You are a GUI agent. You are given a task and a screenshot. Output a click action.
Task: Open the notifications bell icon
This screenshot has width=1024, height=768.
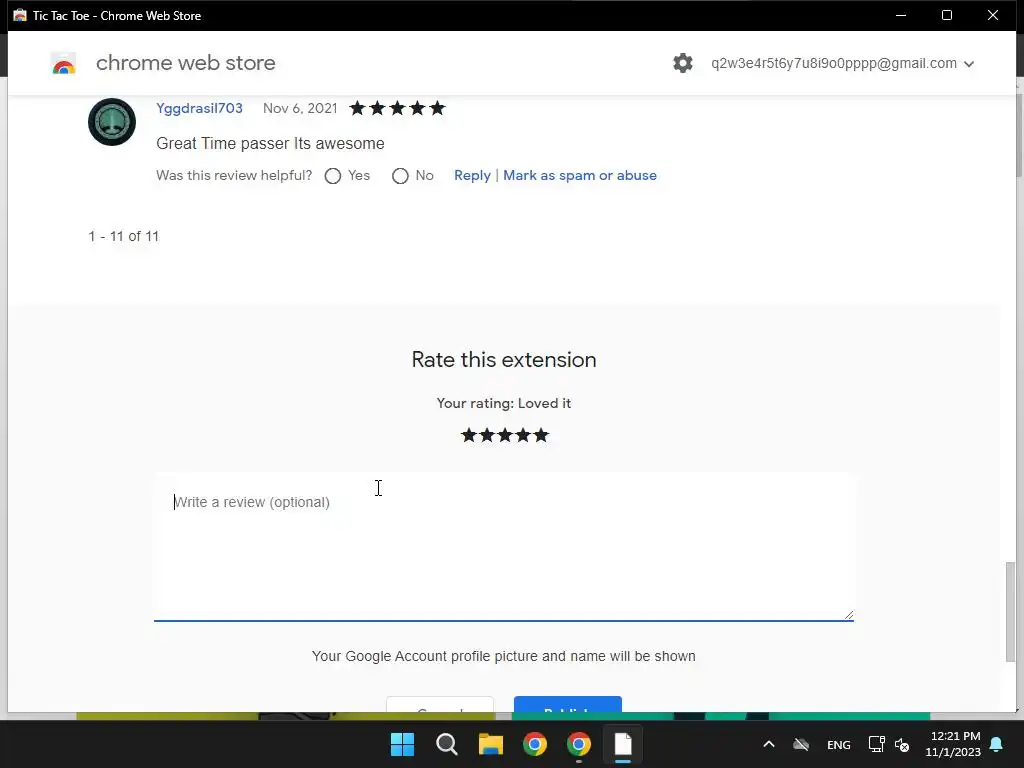[997, 744]
